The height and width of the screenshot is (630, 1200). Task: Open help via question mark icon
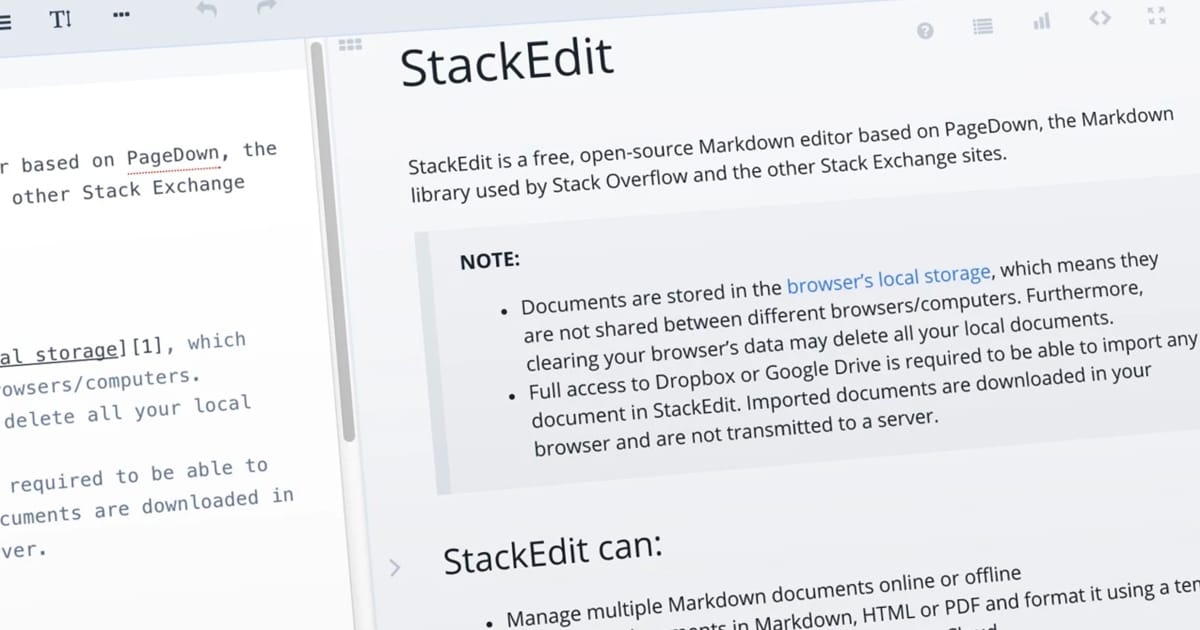925,31
